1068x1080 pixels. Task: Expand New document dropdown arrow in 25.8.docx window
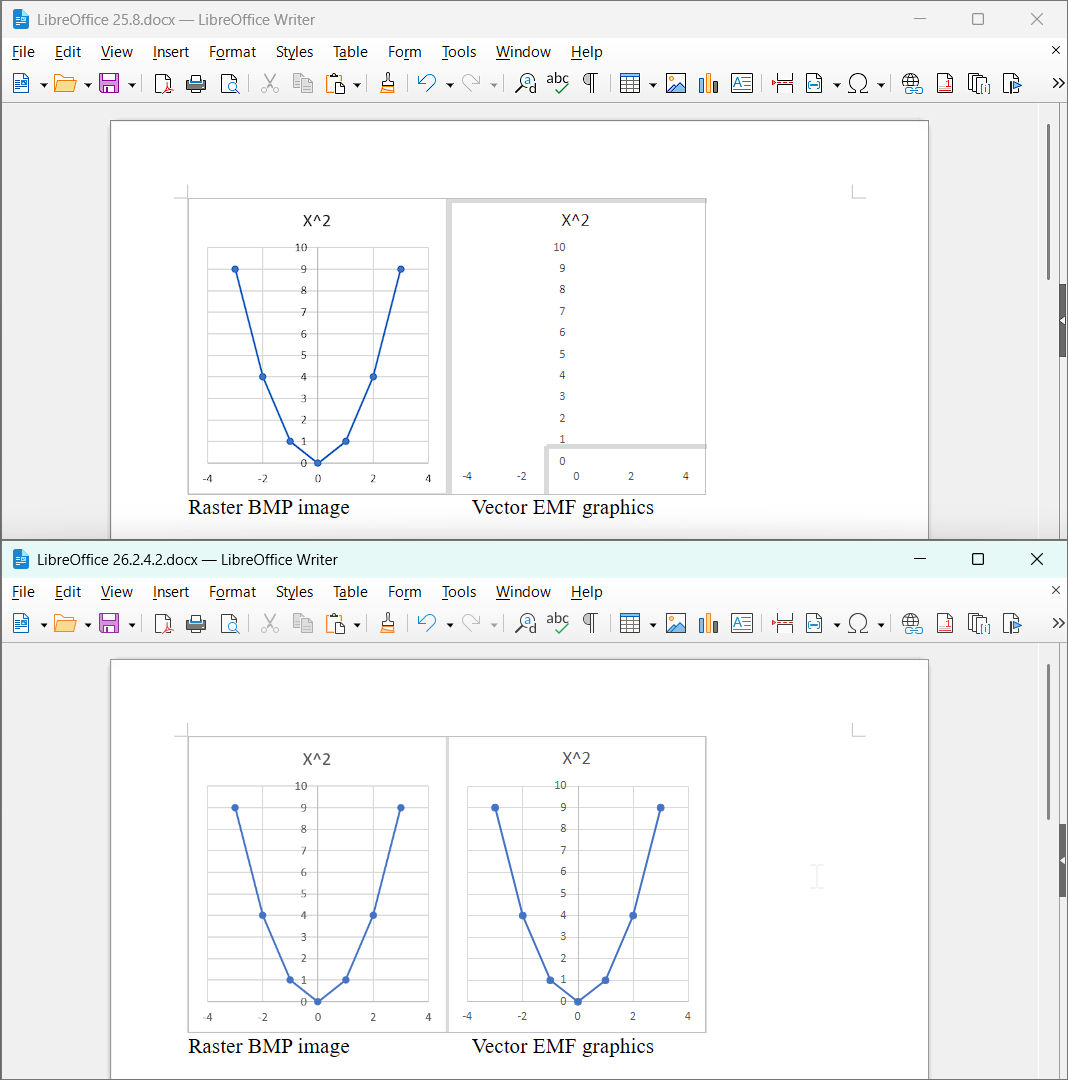[x=43, y=85]
